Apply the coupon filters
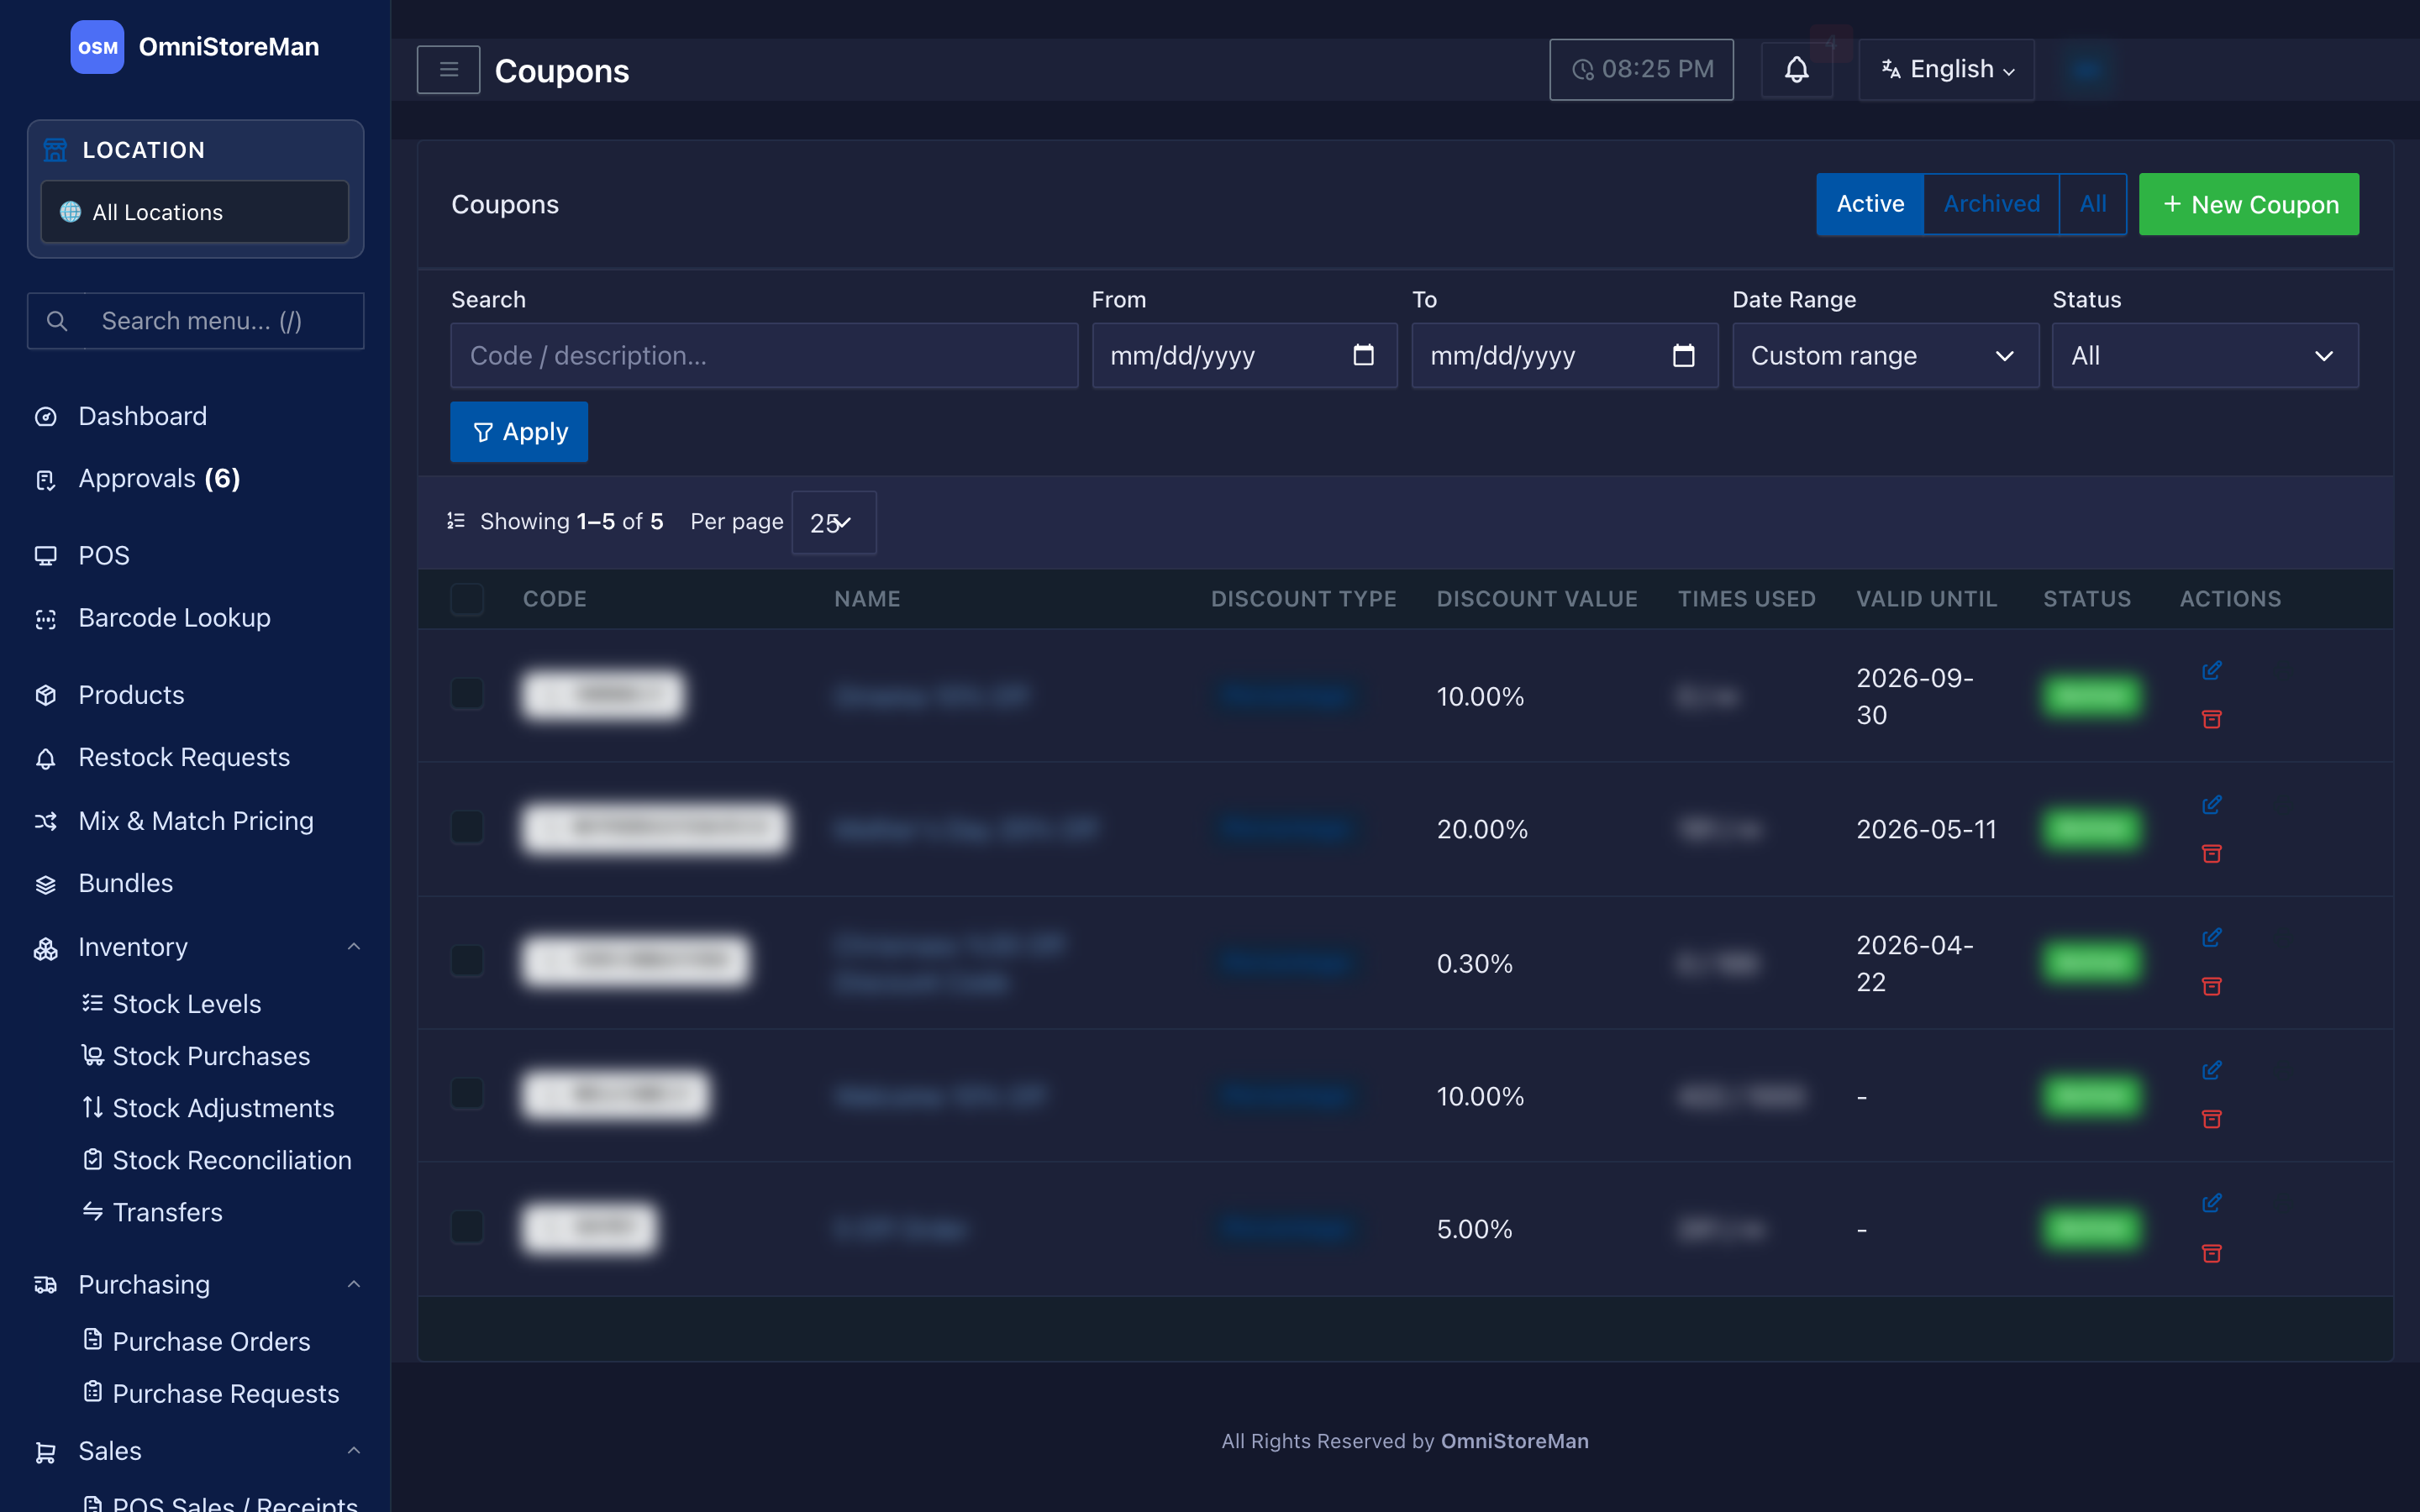 pyautogui.click(x=519, y=432)
